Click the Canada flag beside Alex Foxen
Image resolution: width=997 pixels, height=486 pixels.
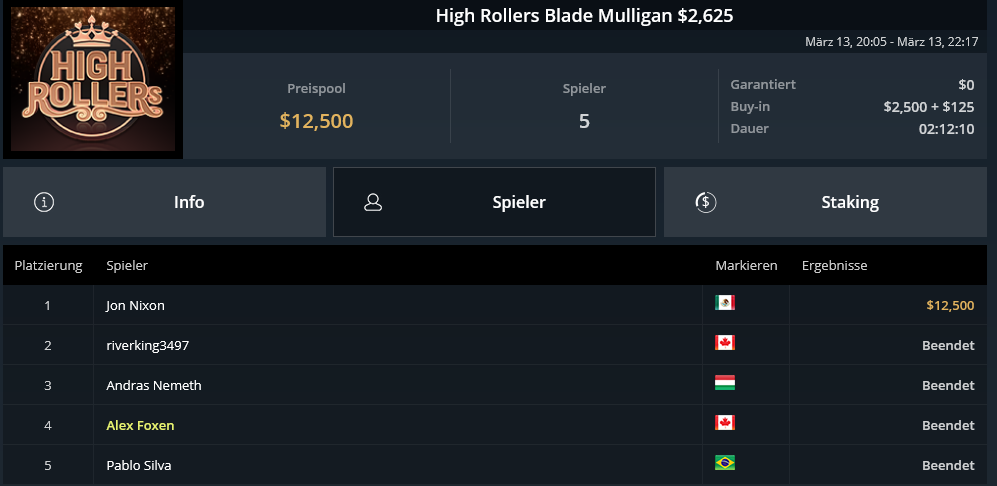(725, 422)
